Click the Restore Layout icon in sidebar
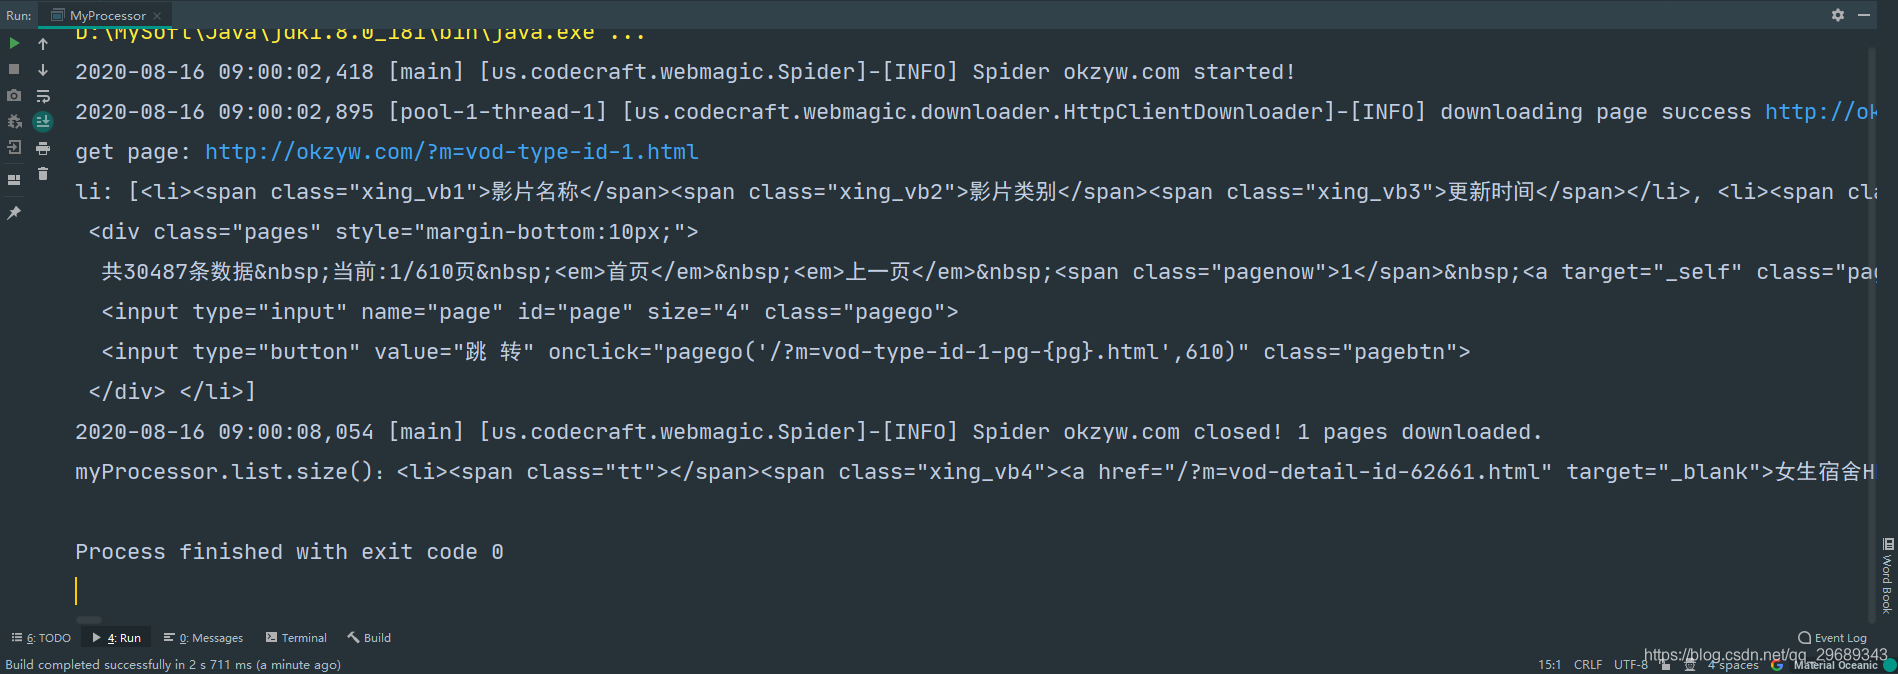 coord(14,180)
